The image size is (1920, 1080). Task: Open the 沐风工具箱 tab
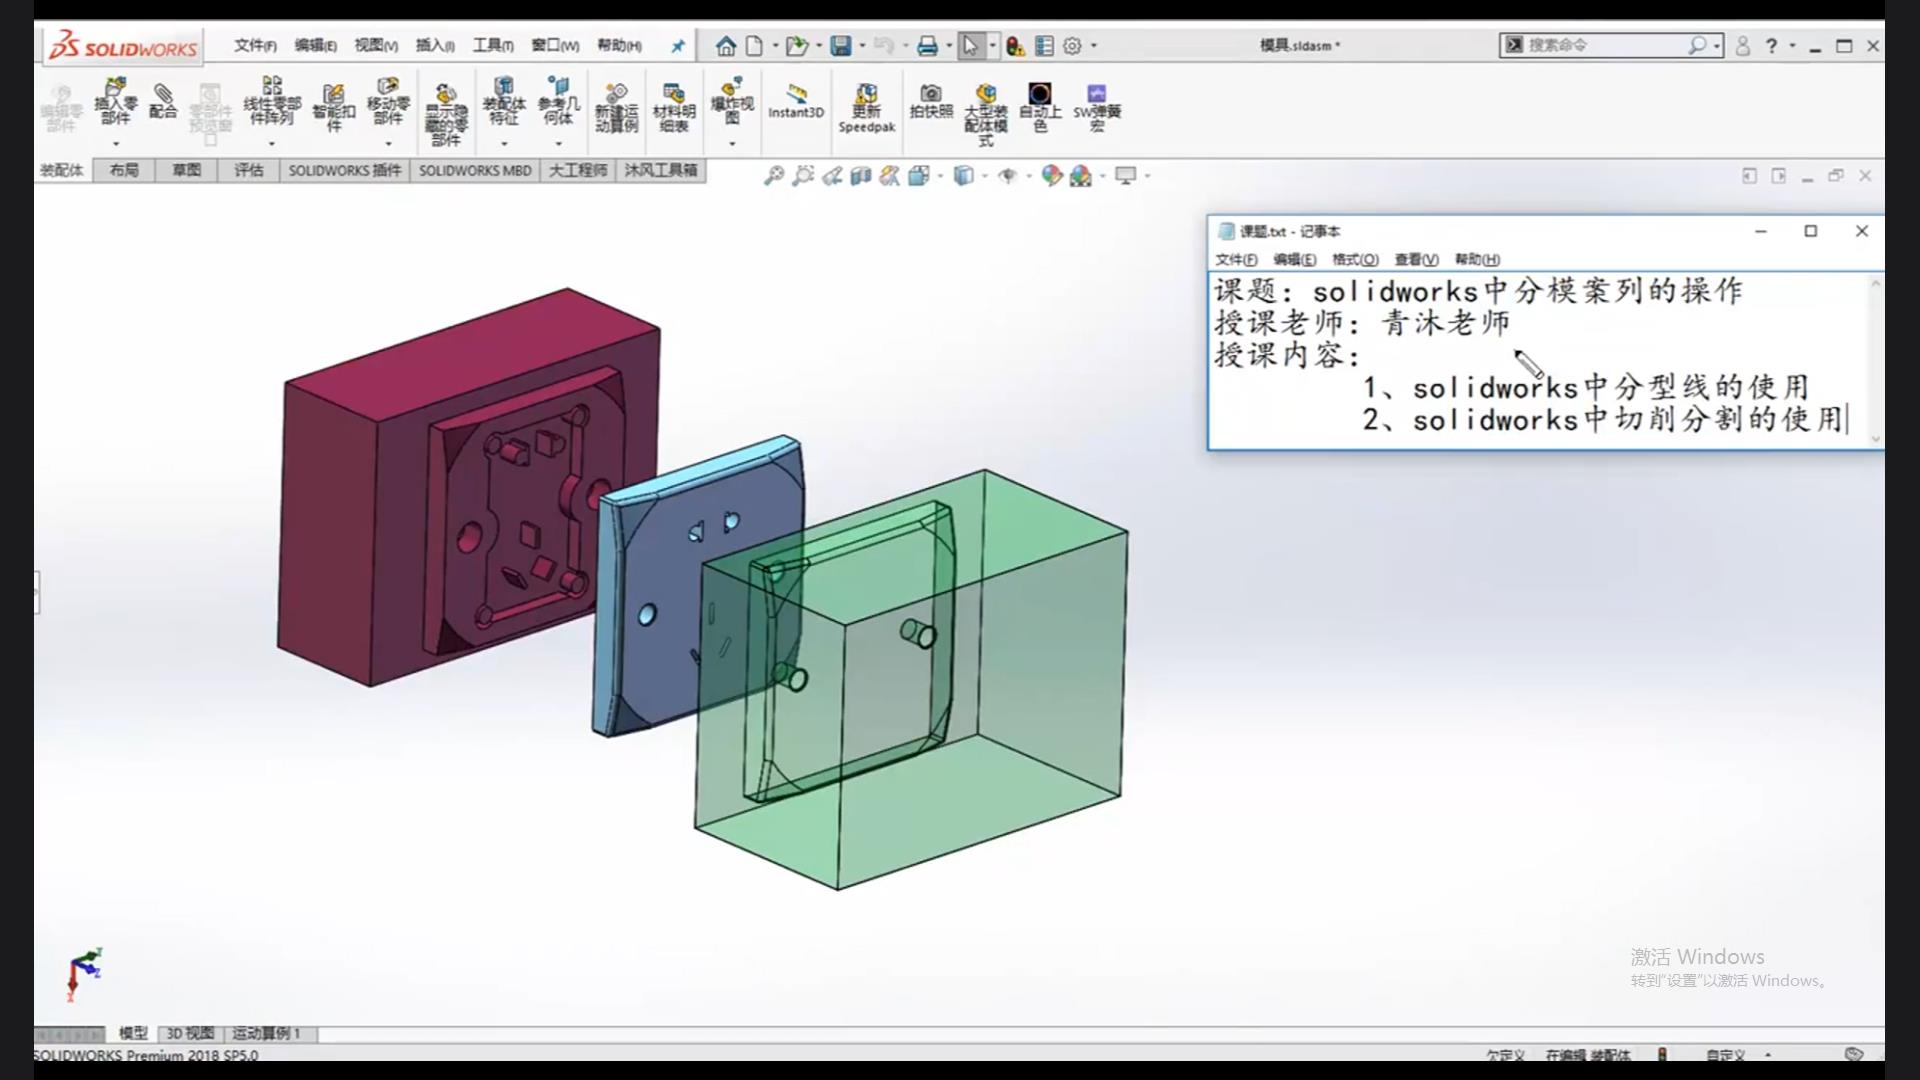[661, 170]
